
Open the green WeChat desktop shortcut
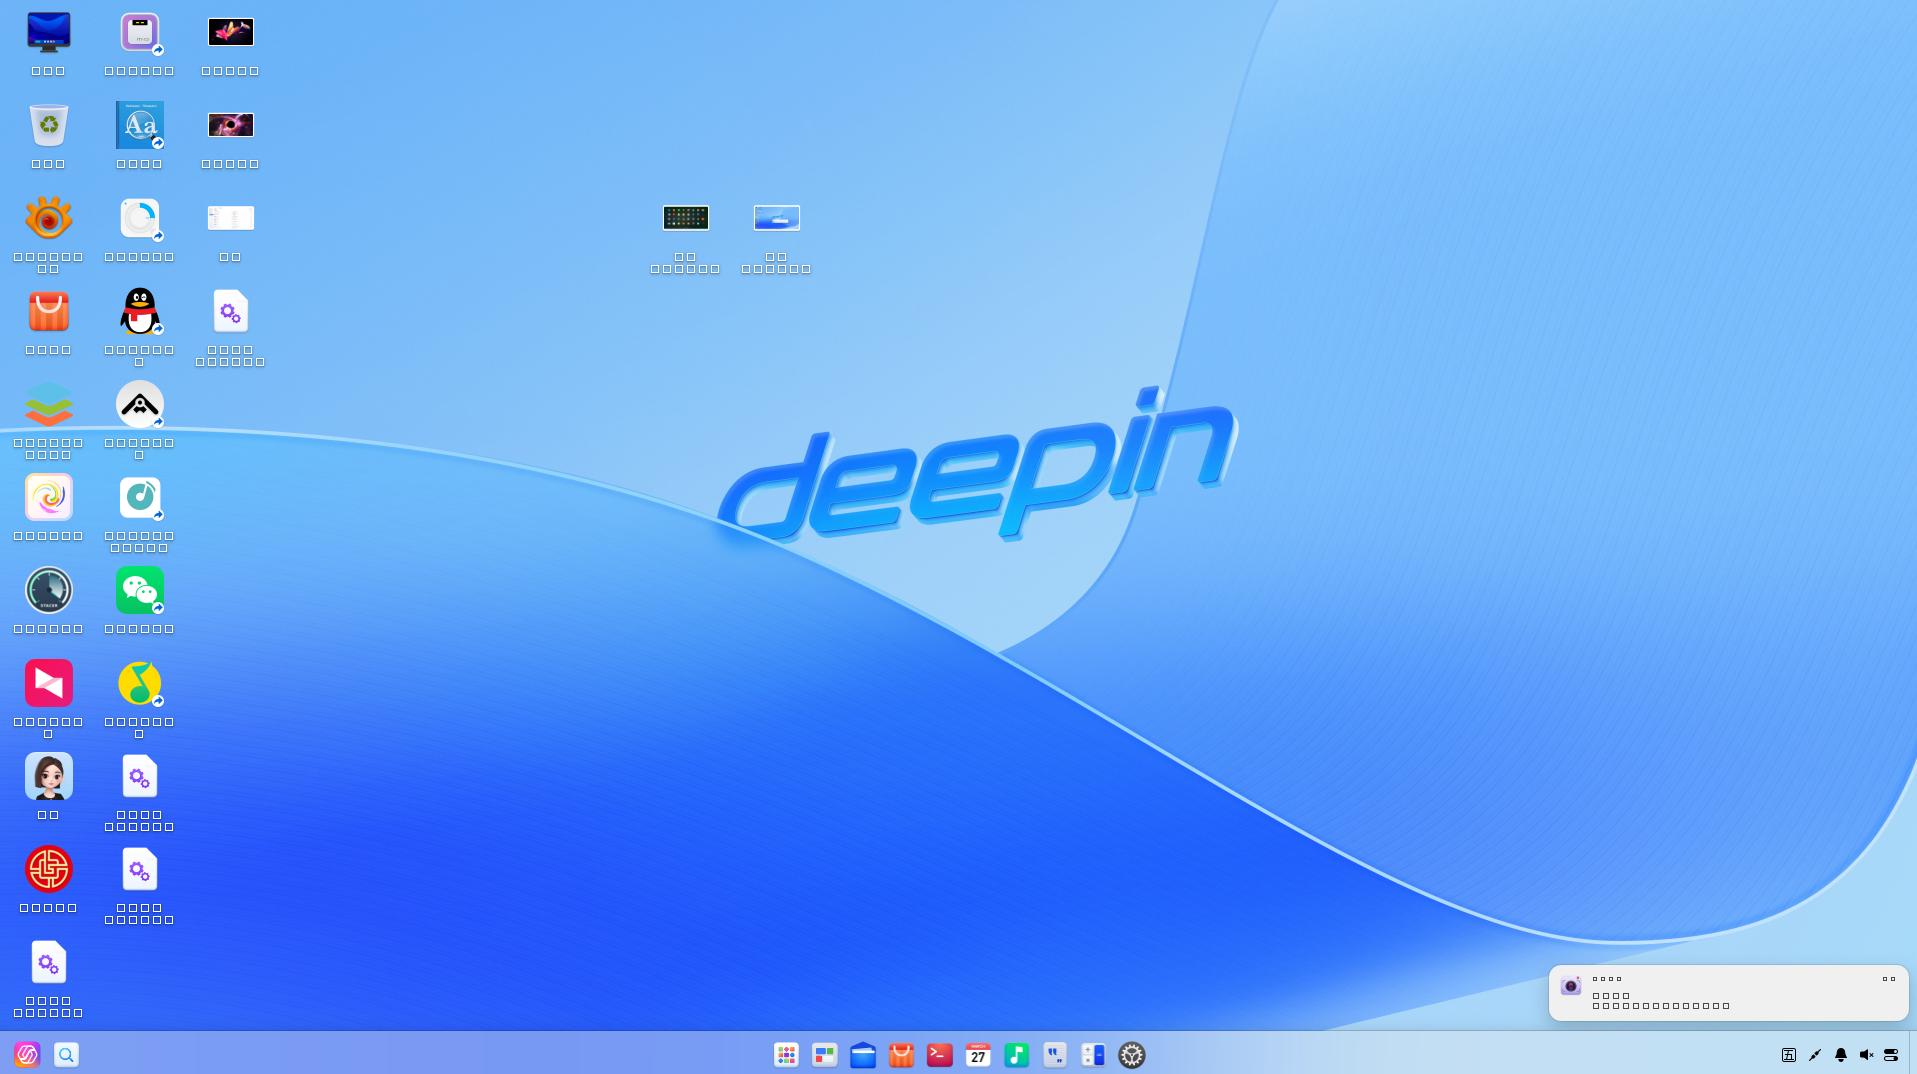pyautogui.click(x=139, y=590)
